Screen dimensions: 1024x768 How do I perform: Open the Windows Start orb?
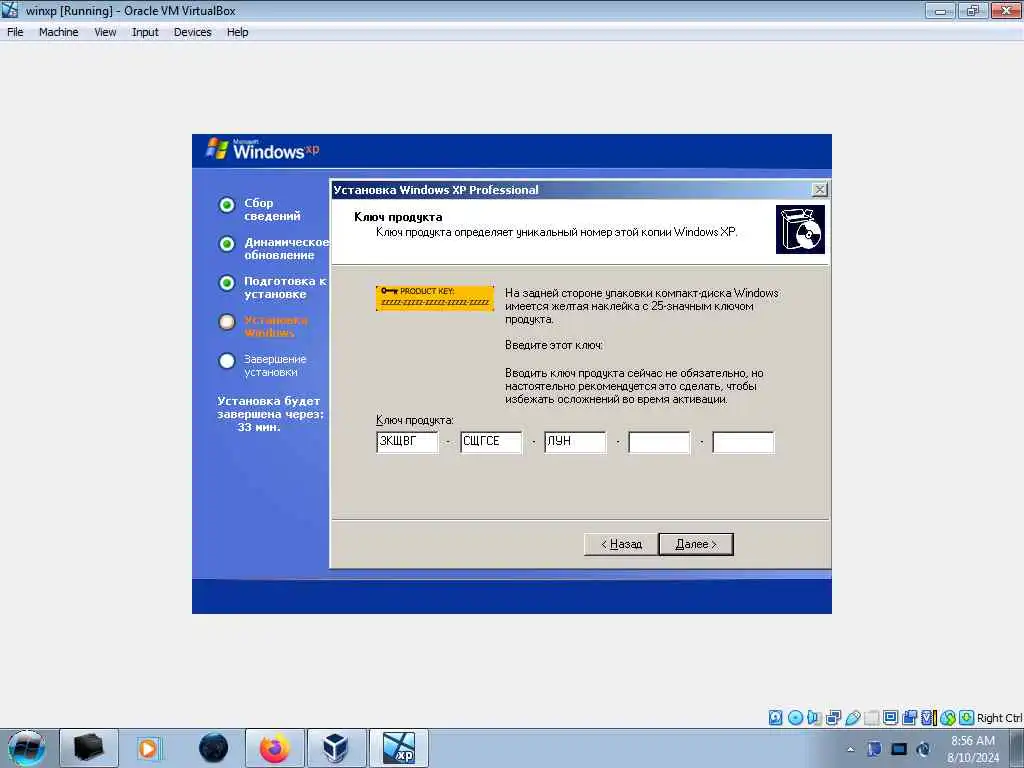click(x=27, y=748)
